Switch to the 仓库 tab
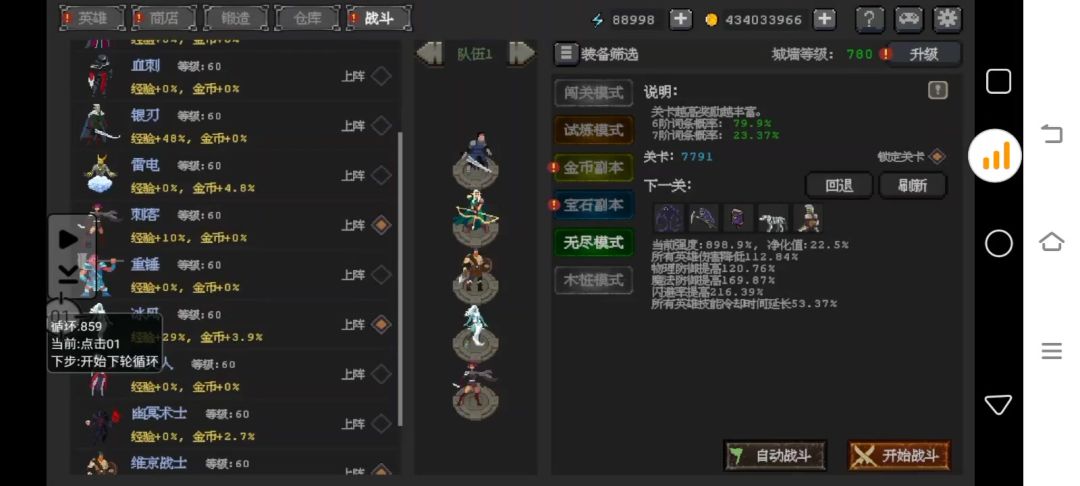 (307, 19)
